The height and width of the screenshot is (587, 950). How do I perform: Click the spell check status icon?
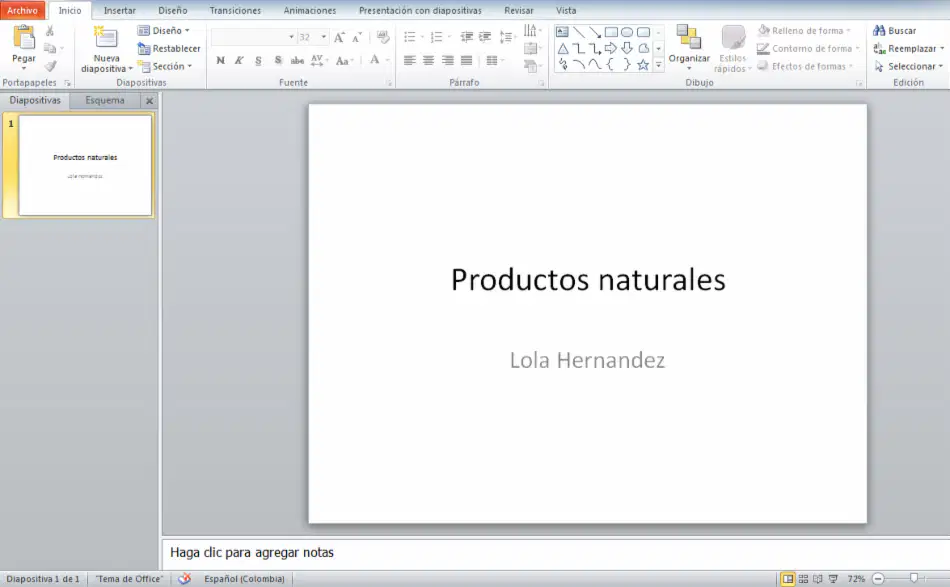tap(185, 579)
